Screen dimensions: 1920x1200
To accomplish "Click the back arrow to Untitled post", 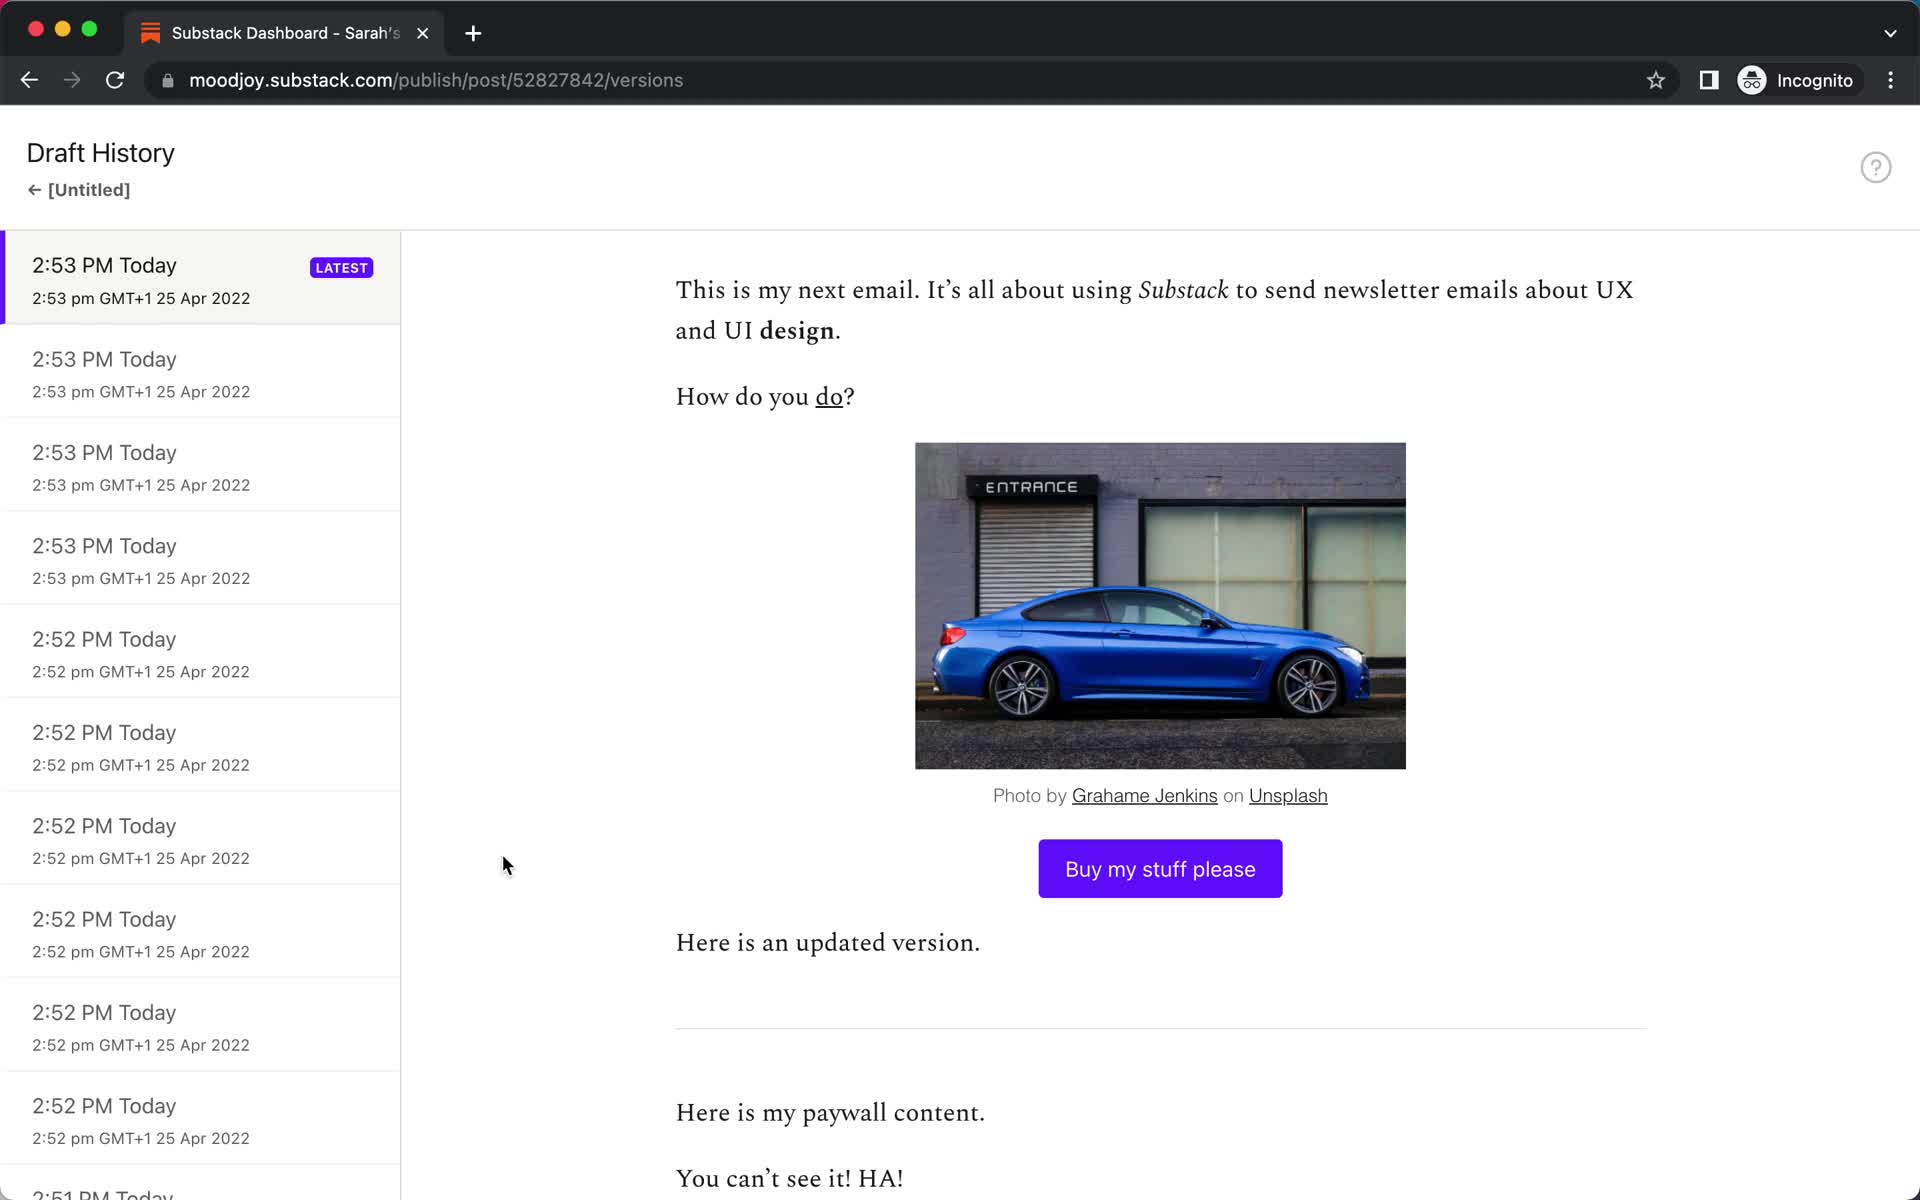I will point(33,189).
